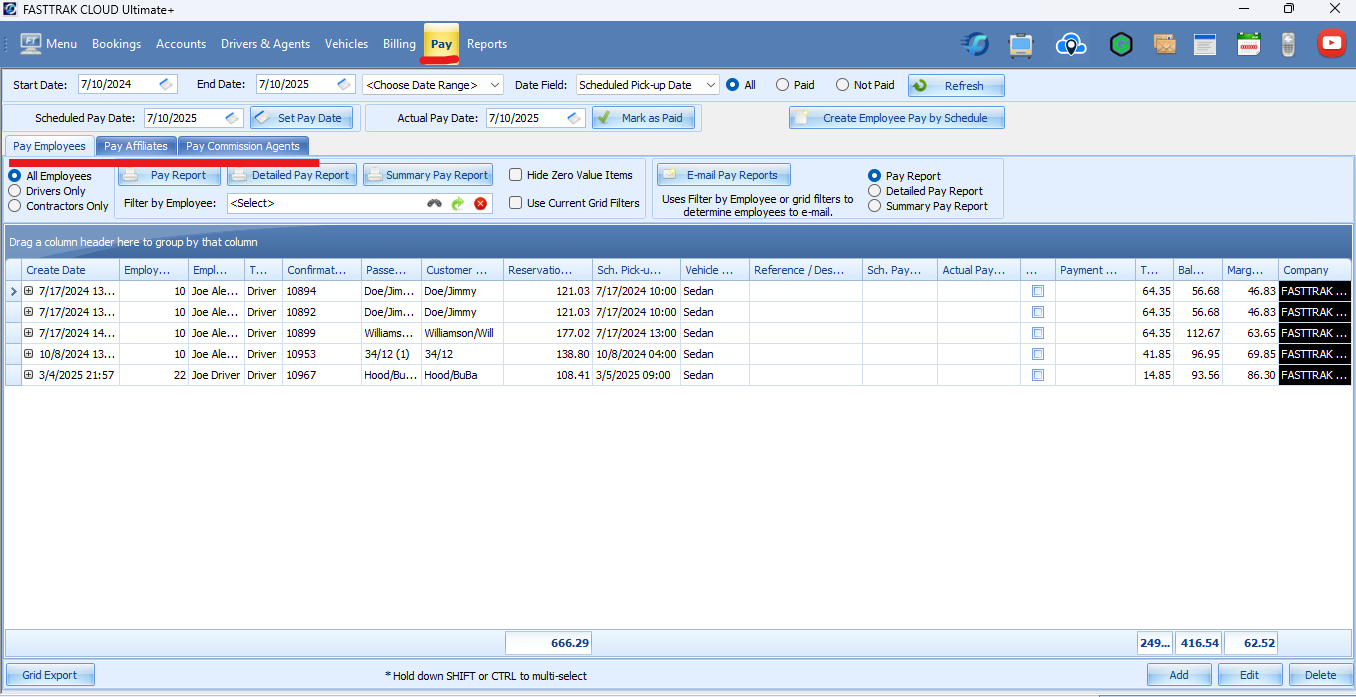Open the Date Field dropdown
1356x697 pixels.
[x=648, y=85]
